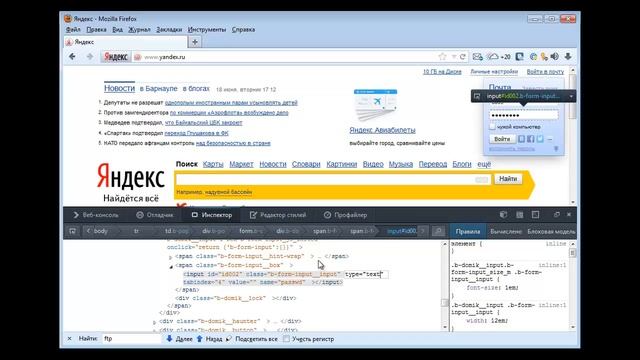The image size is (640, 360).
Task: Close the developer tools with the X icon
Action: coord(569,214)
